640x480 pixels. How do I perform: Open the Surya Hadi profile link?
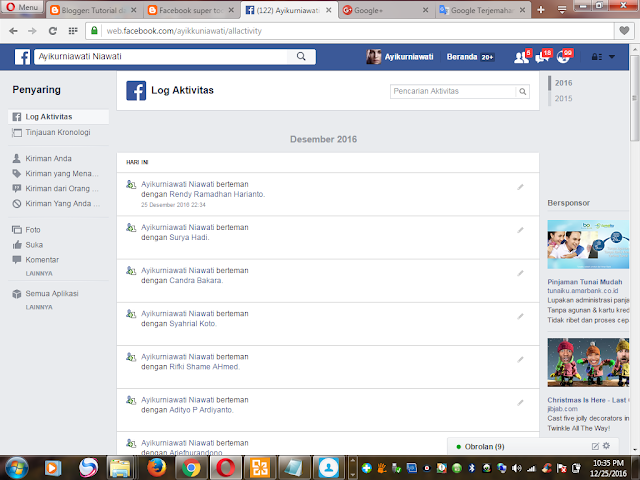coord(189,238)
